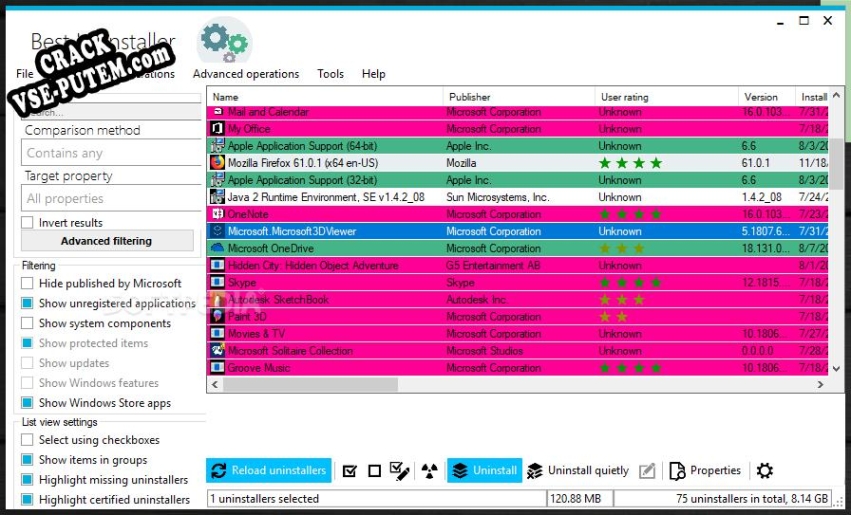The height and width of the screenshot is (515, 851).
Task: Click the Paint 3D icon
Action: [217, 316]
